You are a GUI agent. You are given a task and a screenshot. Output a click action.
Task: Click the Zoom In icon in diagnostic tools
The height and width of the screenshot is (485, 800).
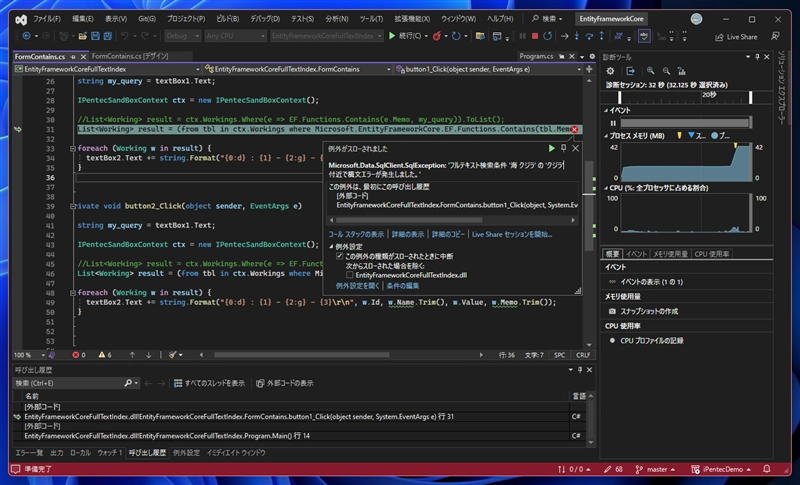651,71
